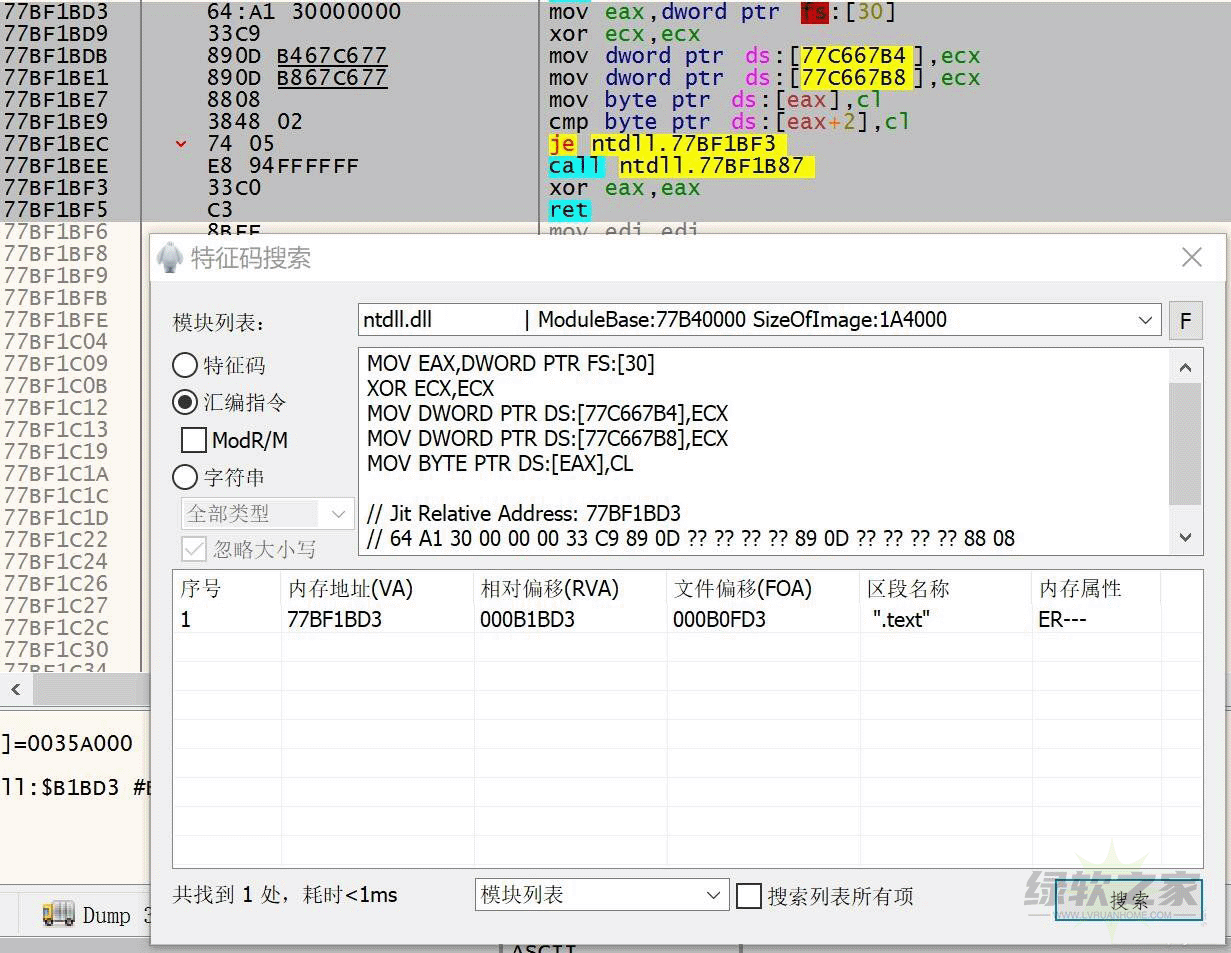Click the Baymax icon in dialog title bar

[170, 258]
